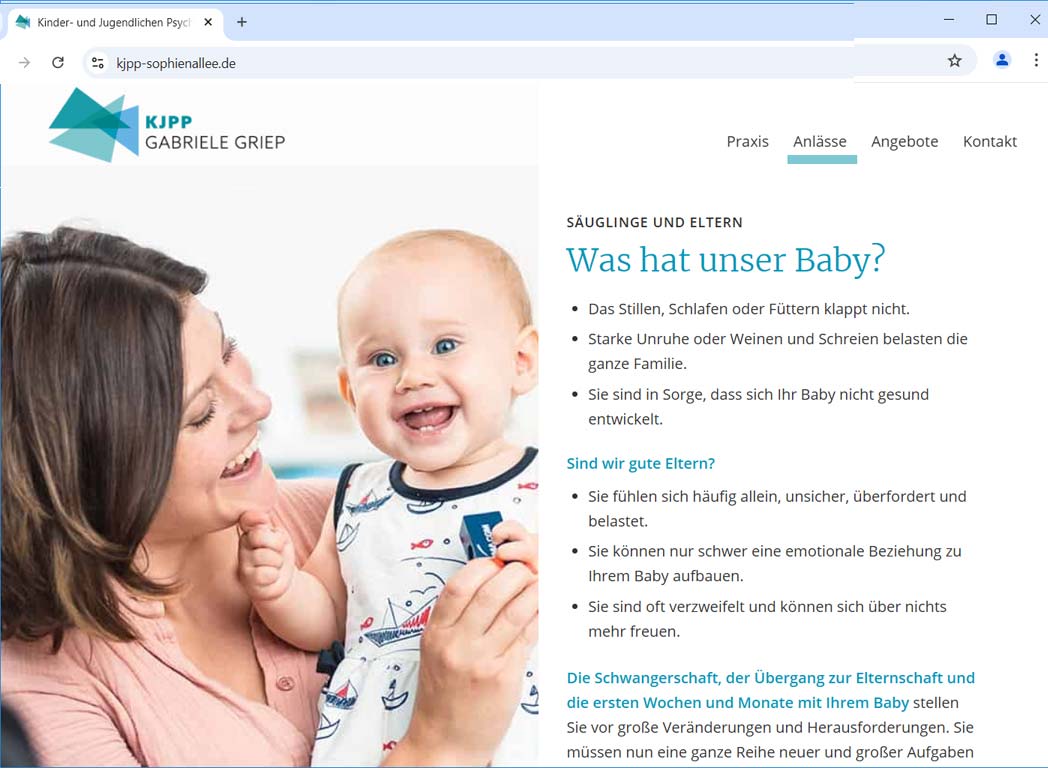Viewport: 1048px width, 769px height.
Task: Open site information icon in address bar
Action: point(98,63)
